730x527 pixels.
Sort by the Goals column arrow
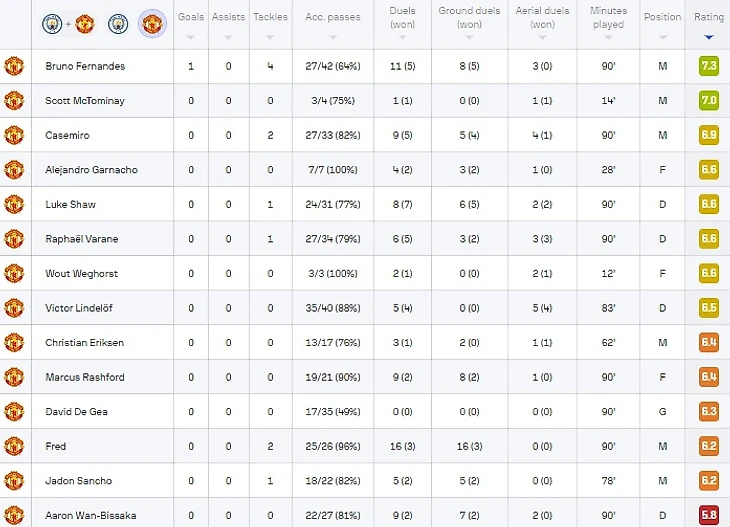[x=190, y=37]
